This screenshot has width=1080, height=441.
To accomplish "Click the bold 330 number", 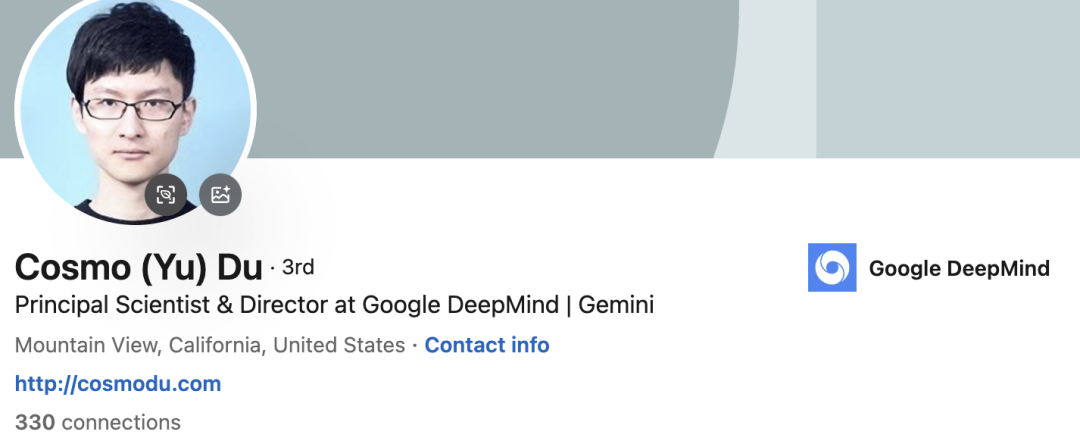I will (34, 422).
